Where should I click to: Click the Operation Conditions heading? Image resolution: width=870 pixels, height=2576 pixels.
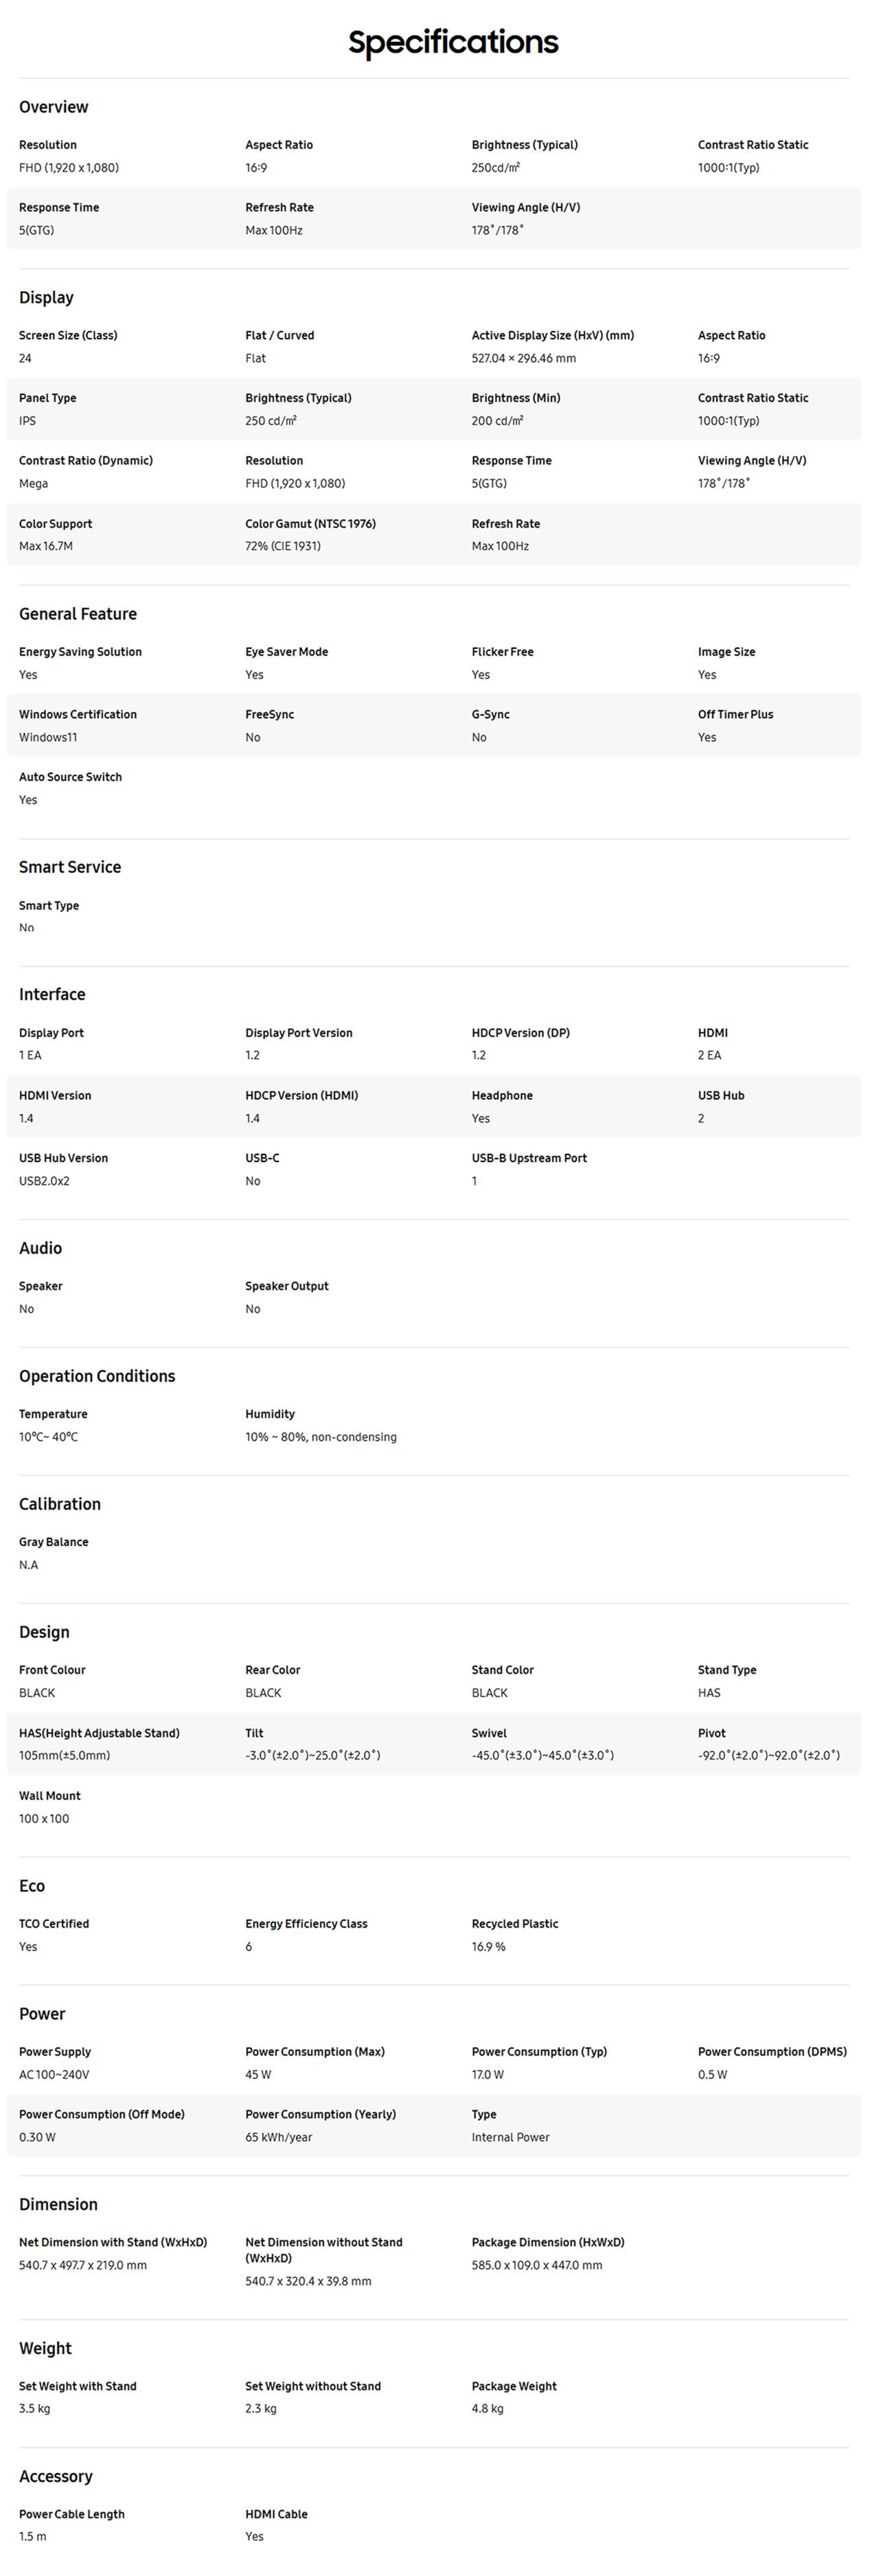coord(97,1376)
